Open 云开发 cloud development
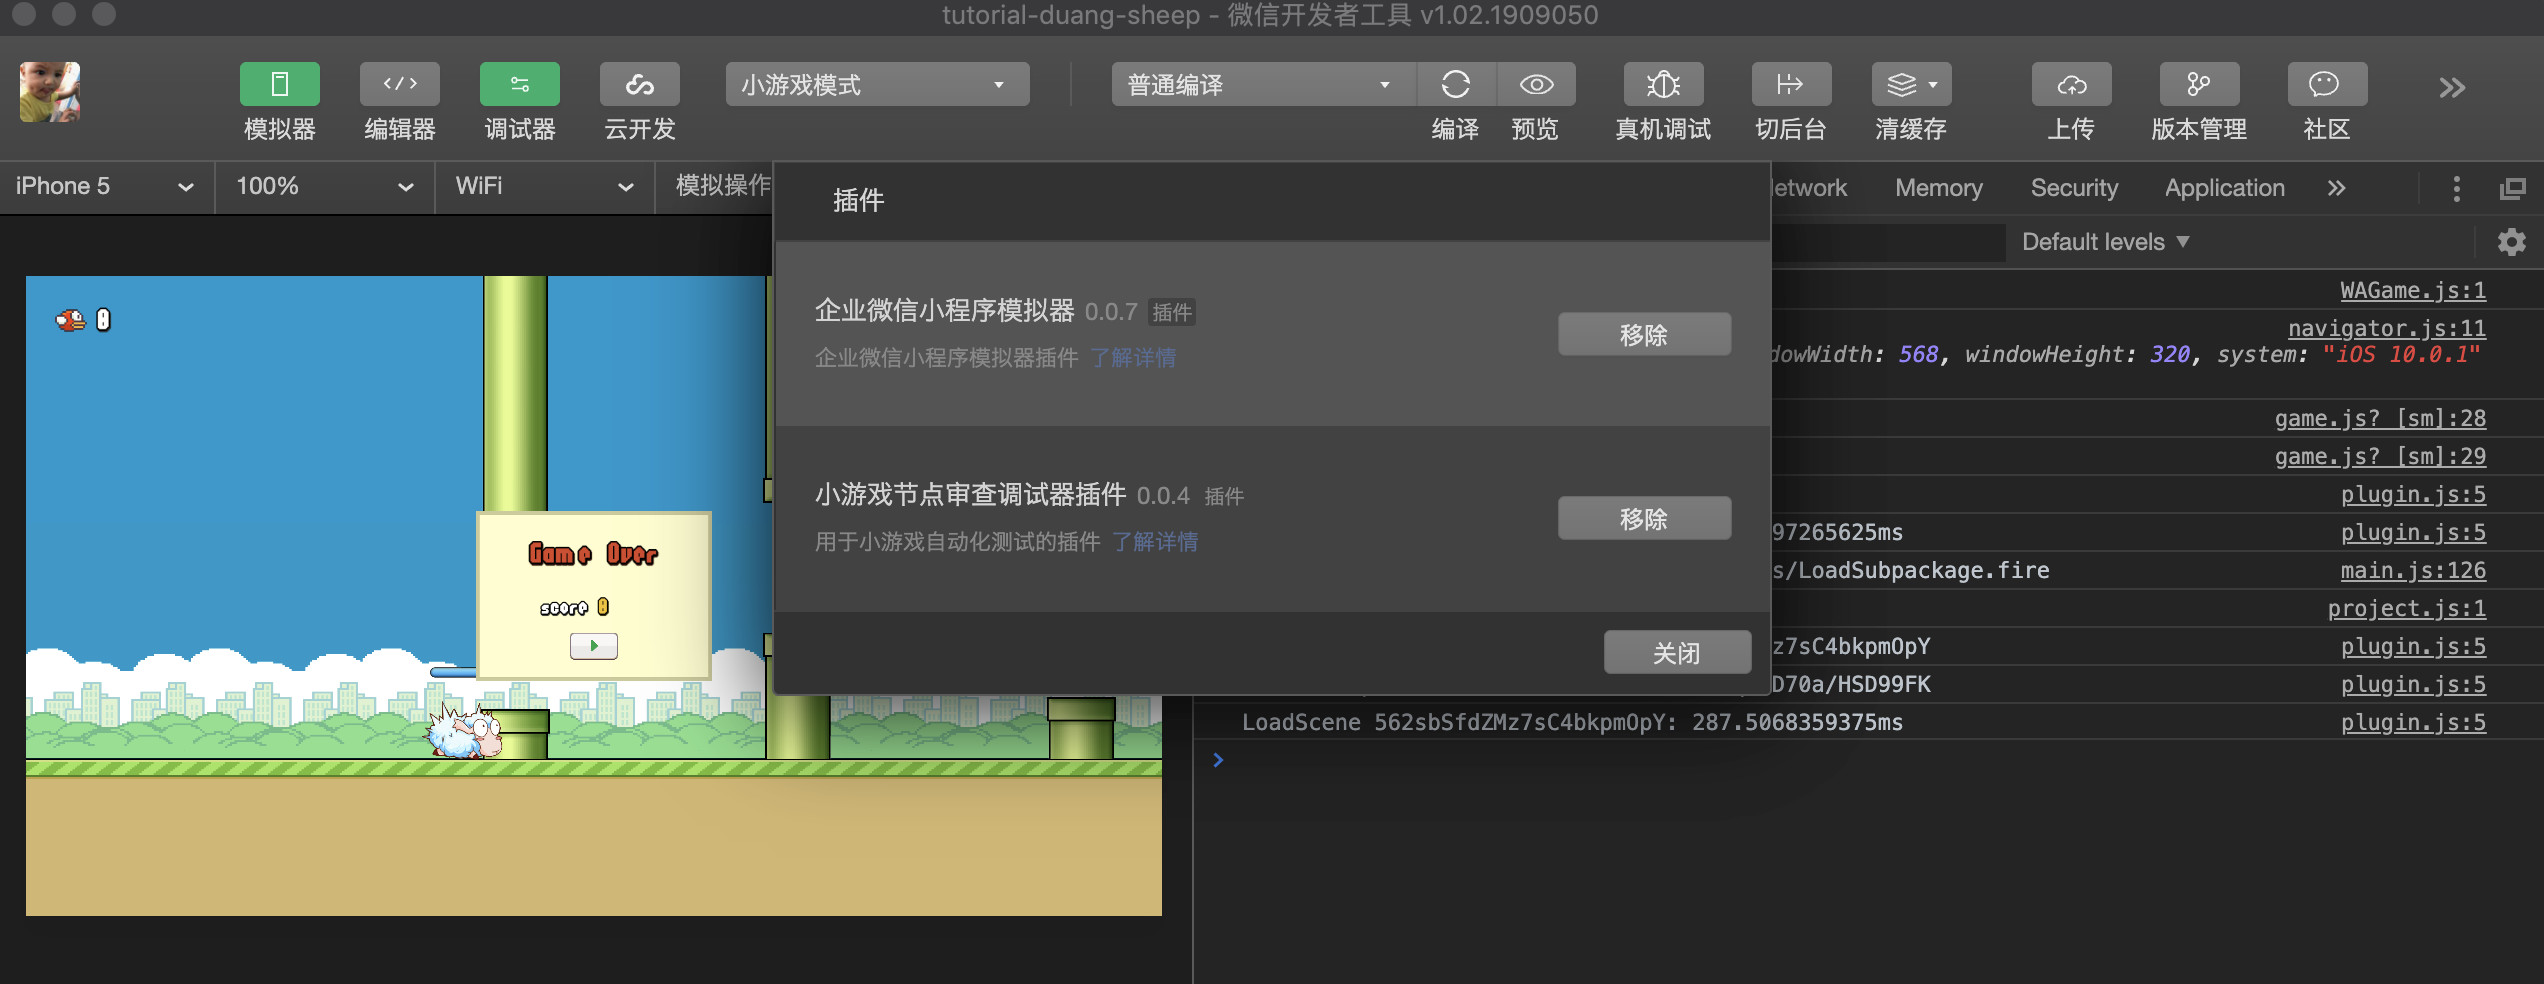 point(639,85)
